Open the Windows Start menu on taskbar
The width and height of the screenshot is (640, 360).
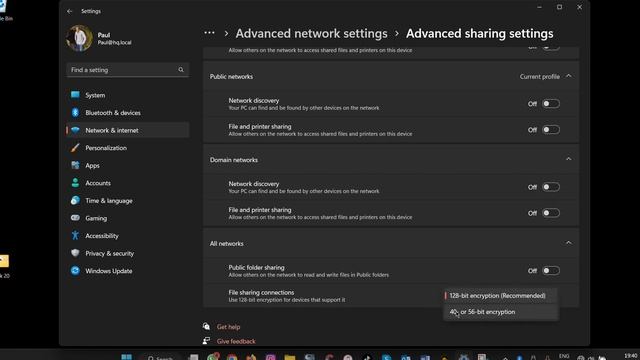coord(127,357)
